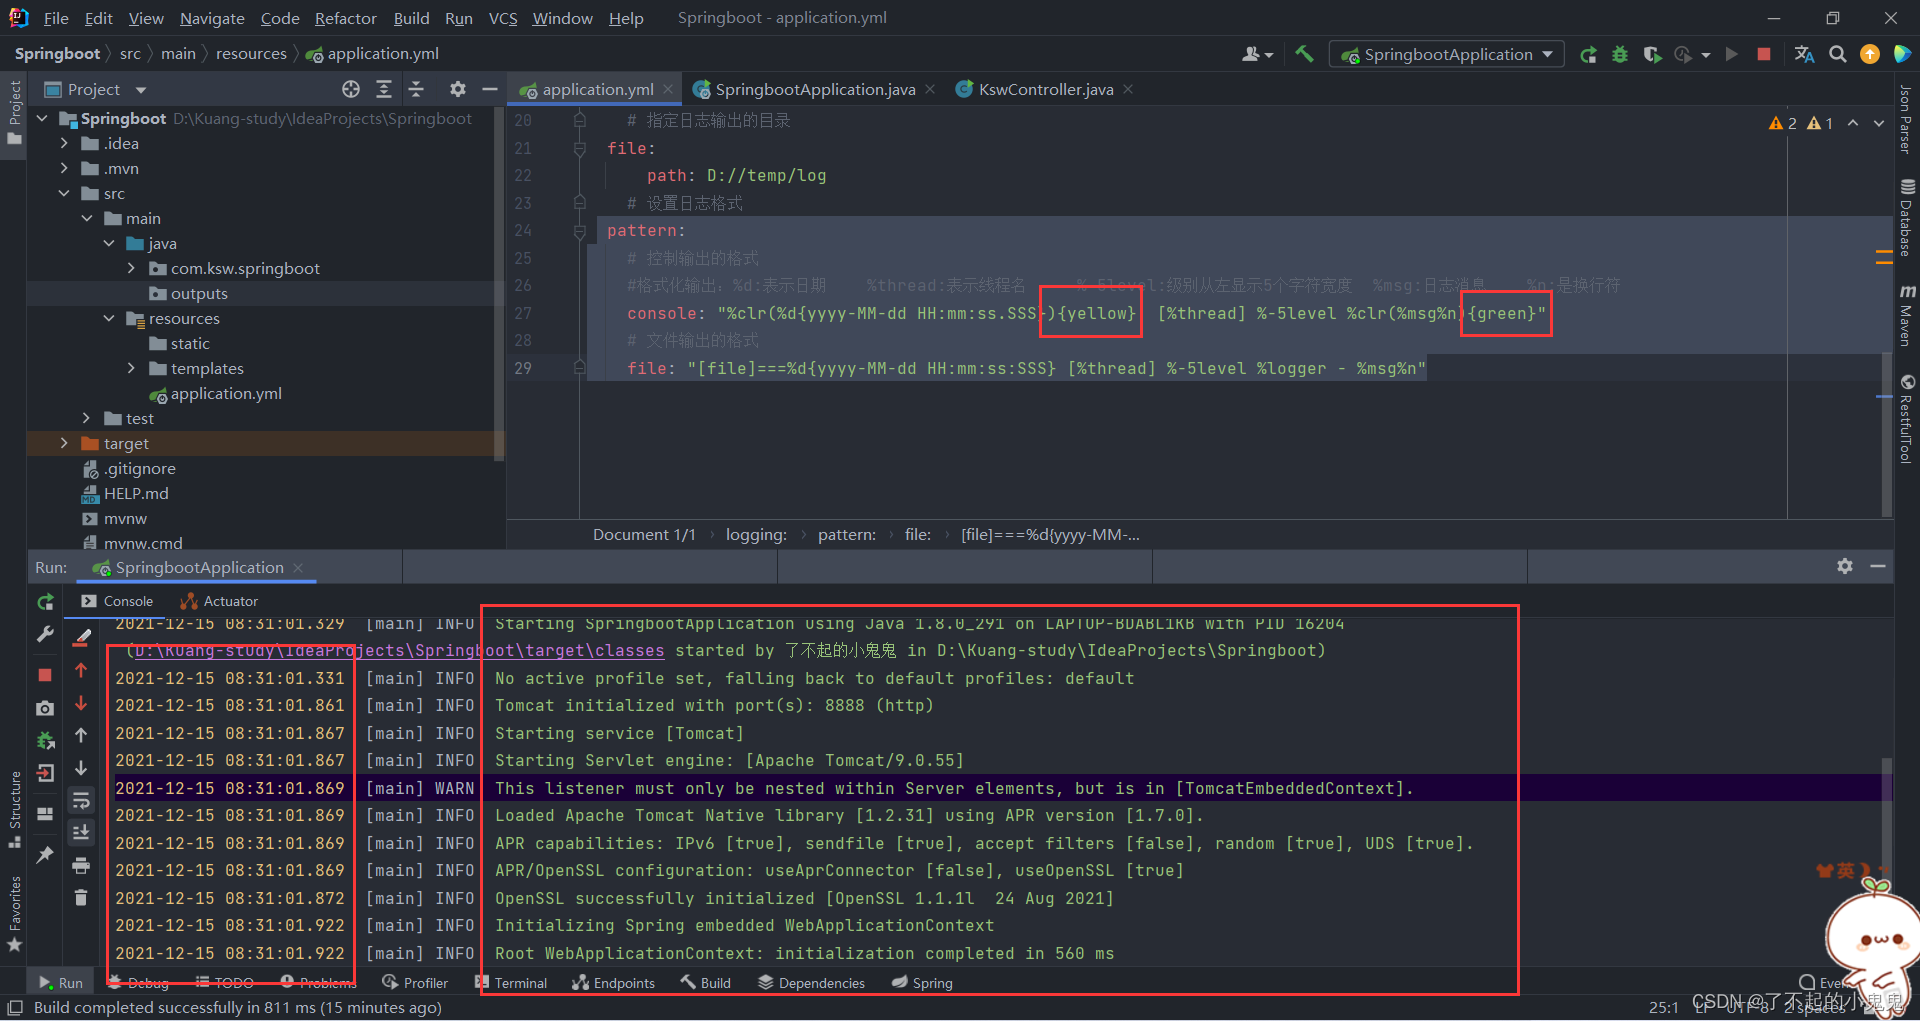
Task: Go to next highlighted warning arrow
Action: pyautogui.click(x=1879, y=123)
